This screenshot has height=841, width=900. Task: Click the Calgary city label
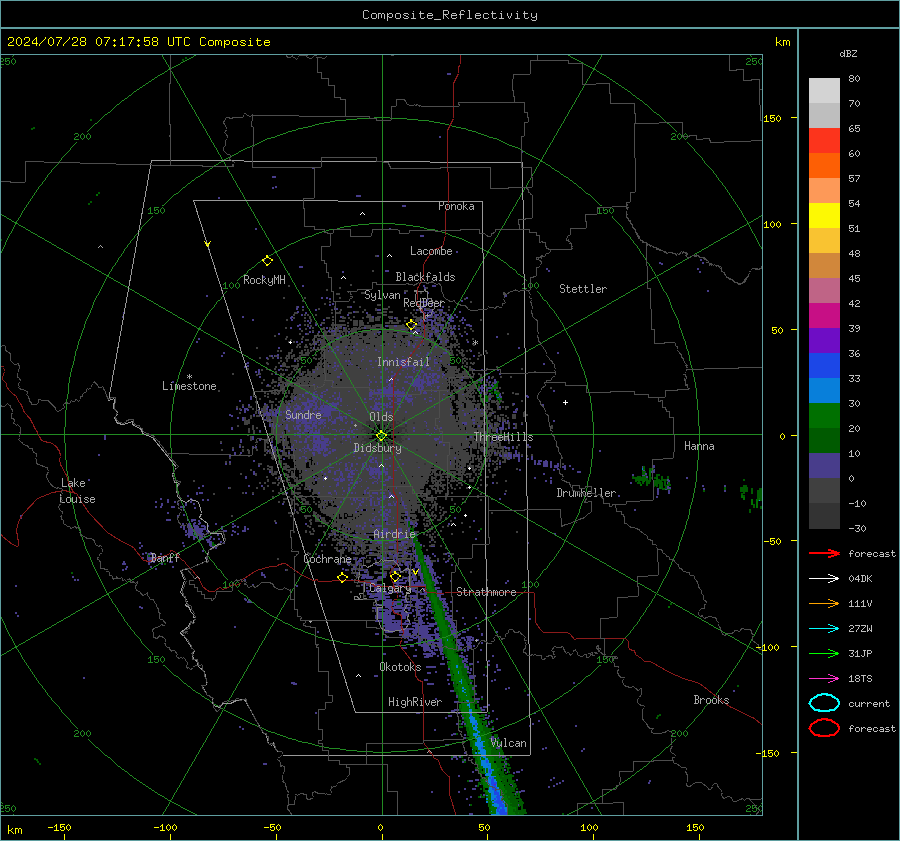tap(390, 588)
